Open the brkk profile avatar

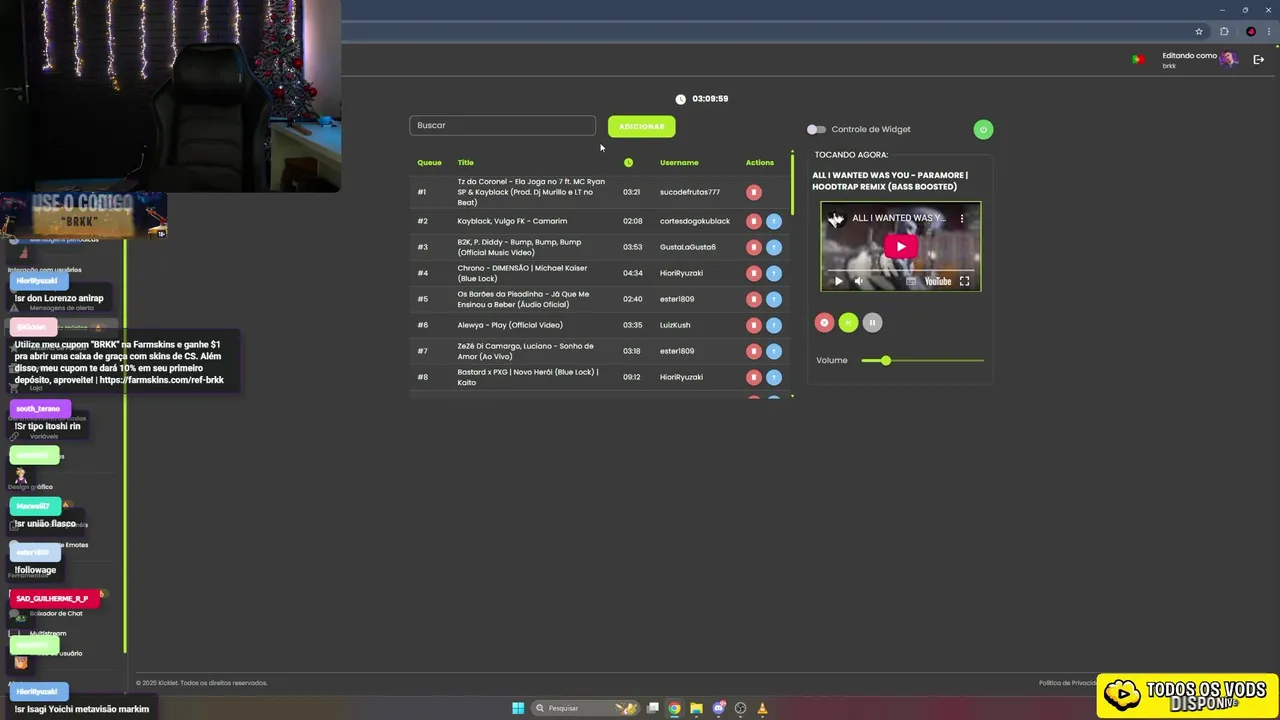pos(1228,59)
